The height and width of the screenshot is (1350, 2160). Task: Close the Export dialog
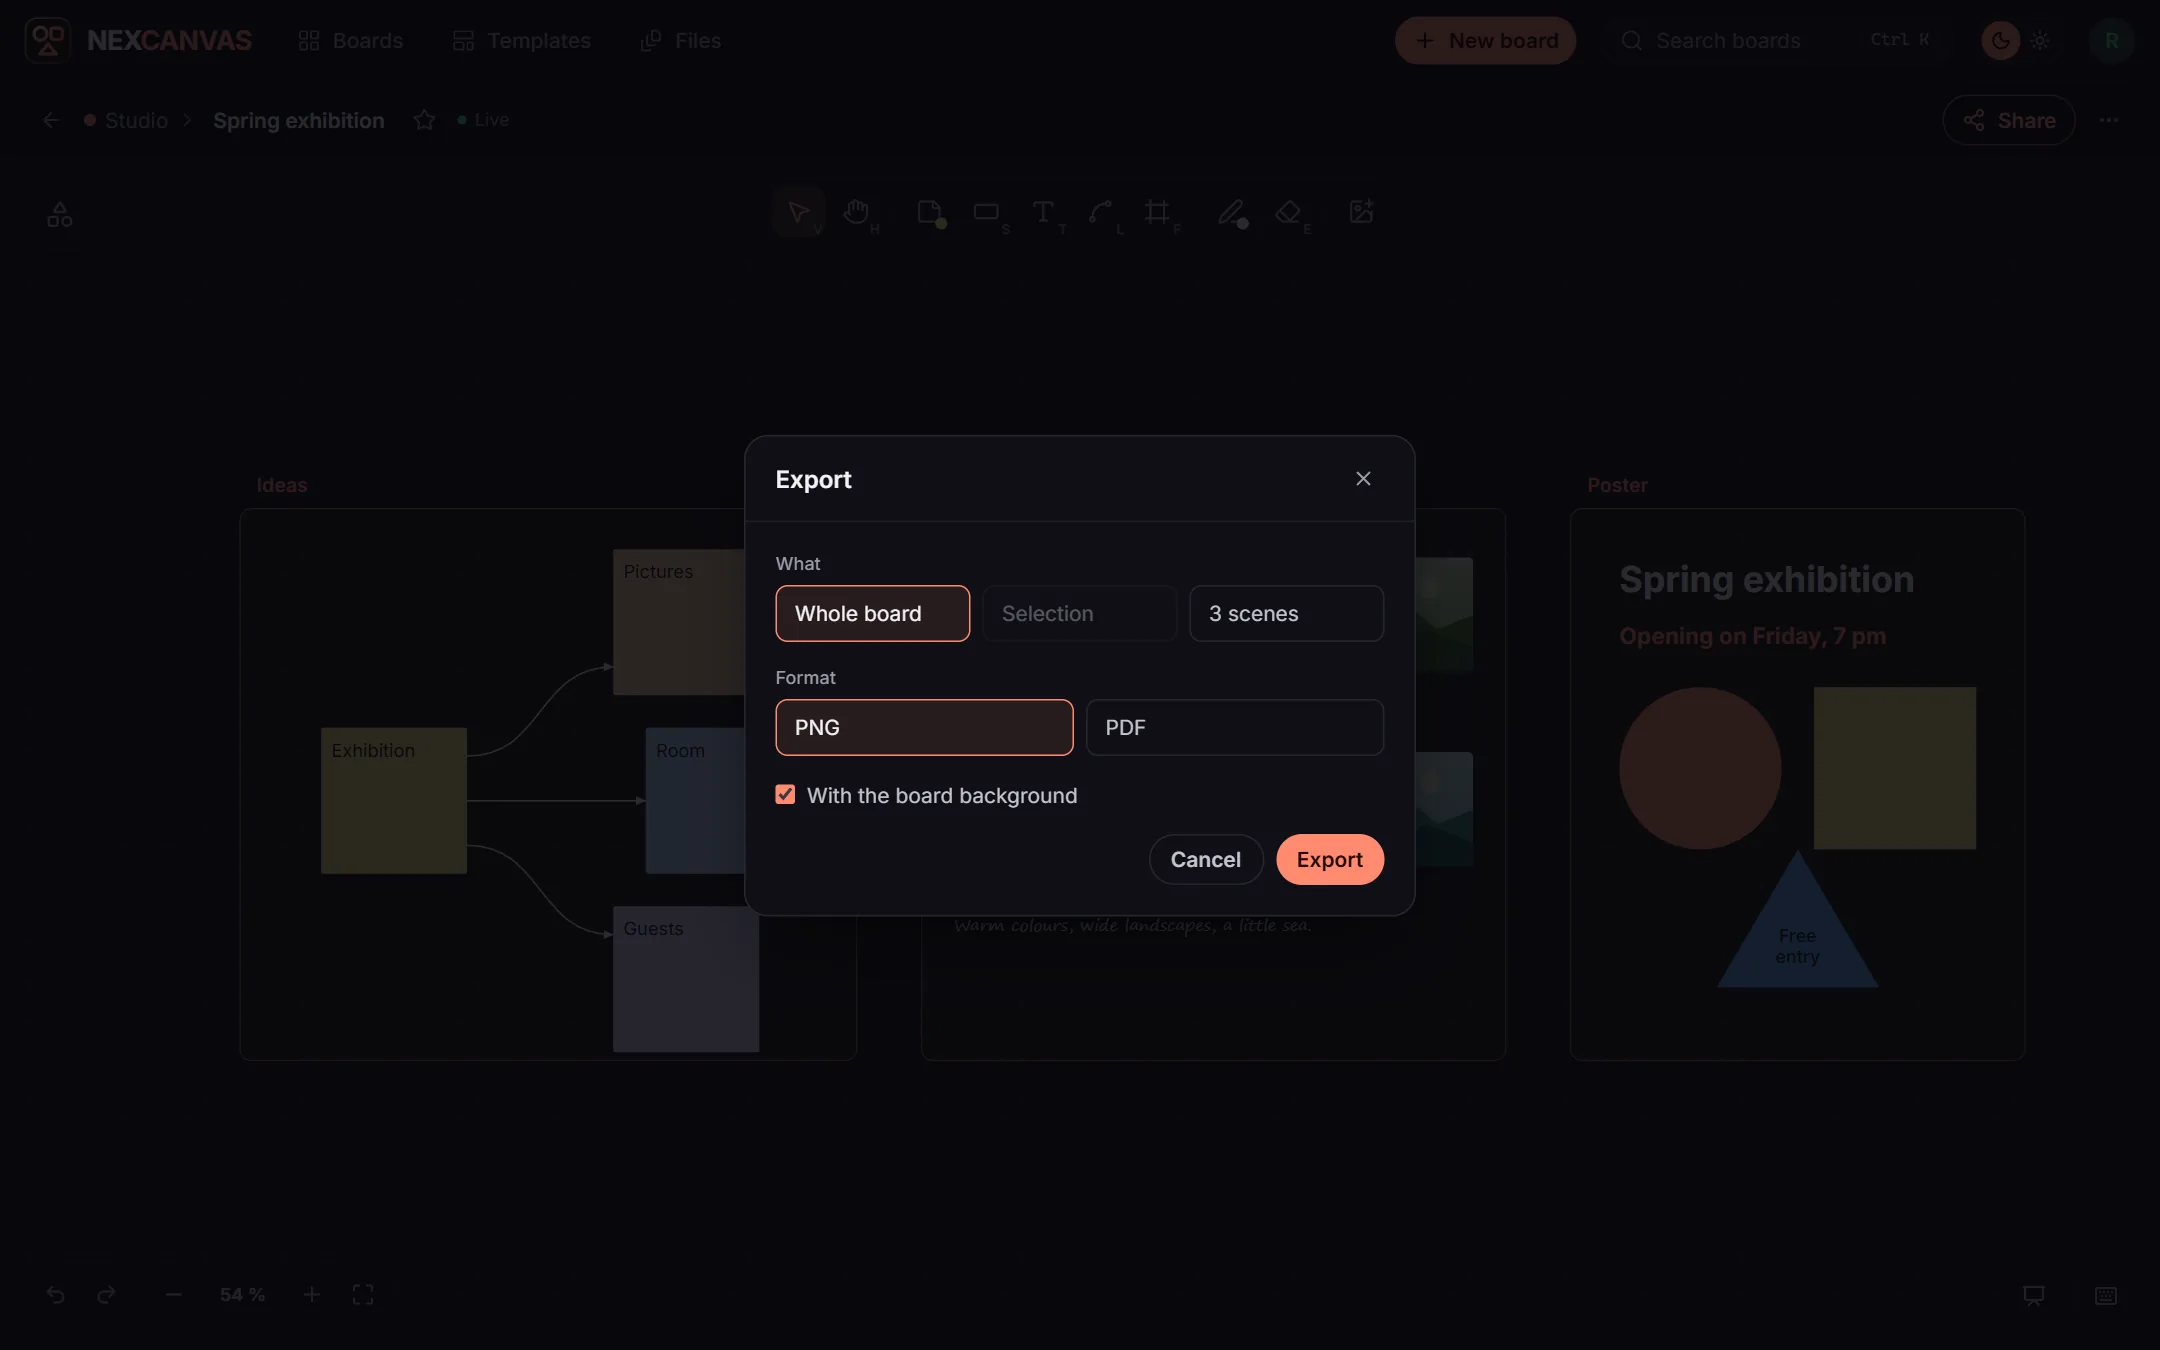pos(1363,479)
